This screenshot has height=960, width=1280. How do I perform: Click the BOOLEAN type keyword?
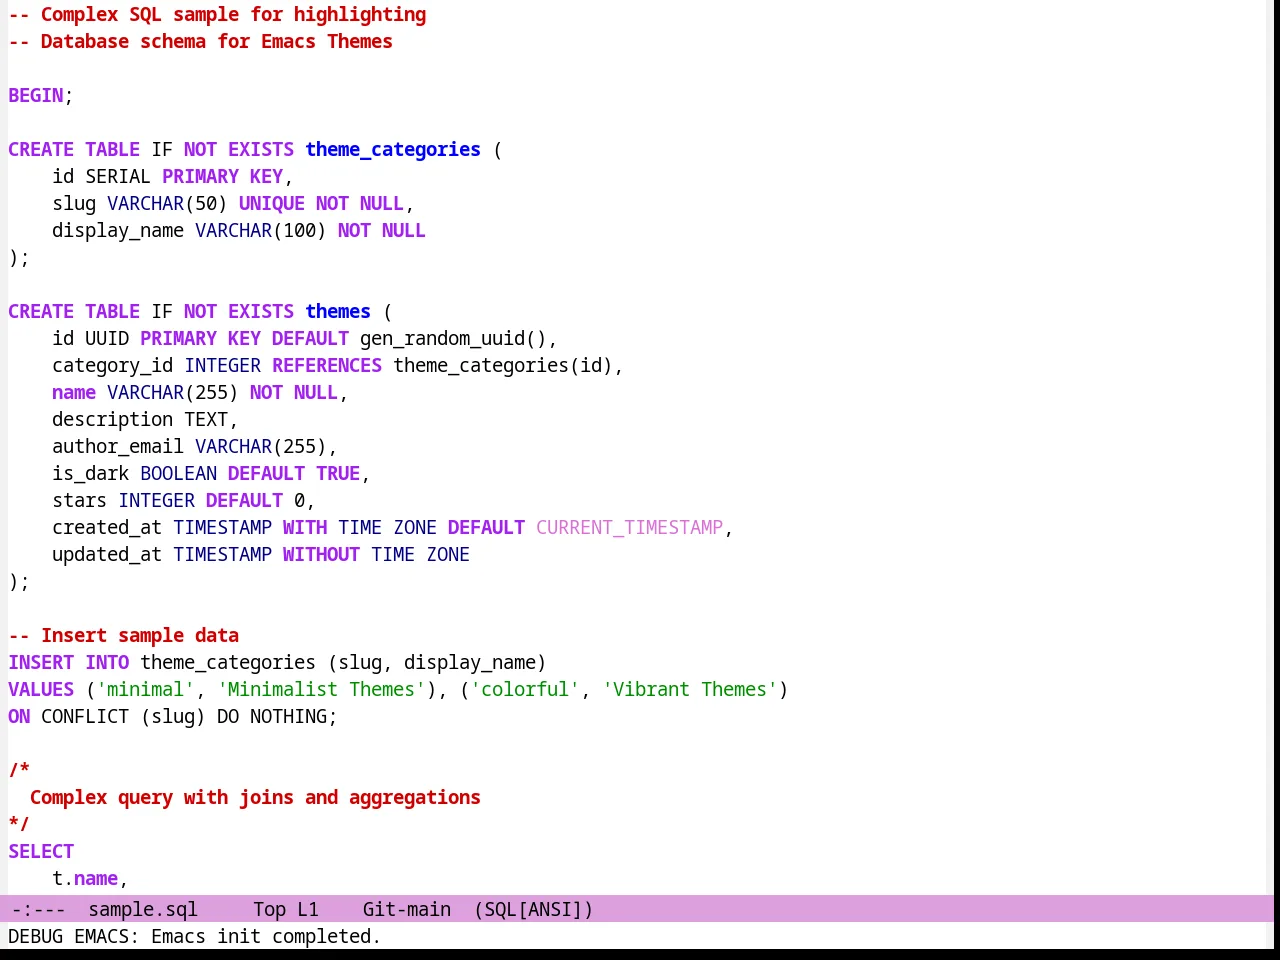tap(179, 473)
